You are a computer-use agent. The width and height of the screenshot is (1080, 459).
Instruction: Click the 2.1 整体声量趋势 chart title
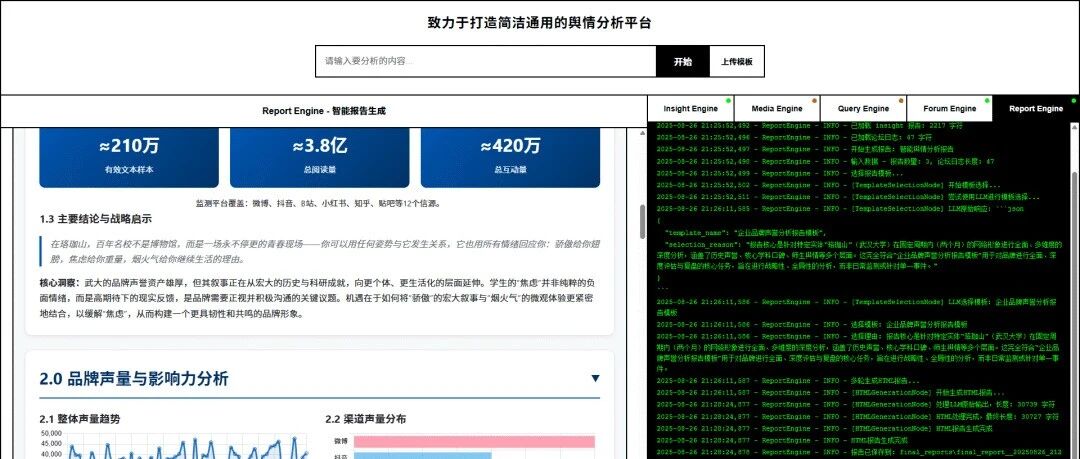80,419
